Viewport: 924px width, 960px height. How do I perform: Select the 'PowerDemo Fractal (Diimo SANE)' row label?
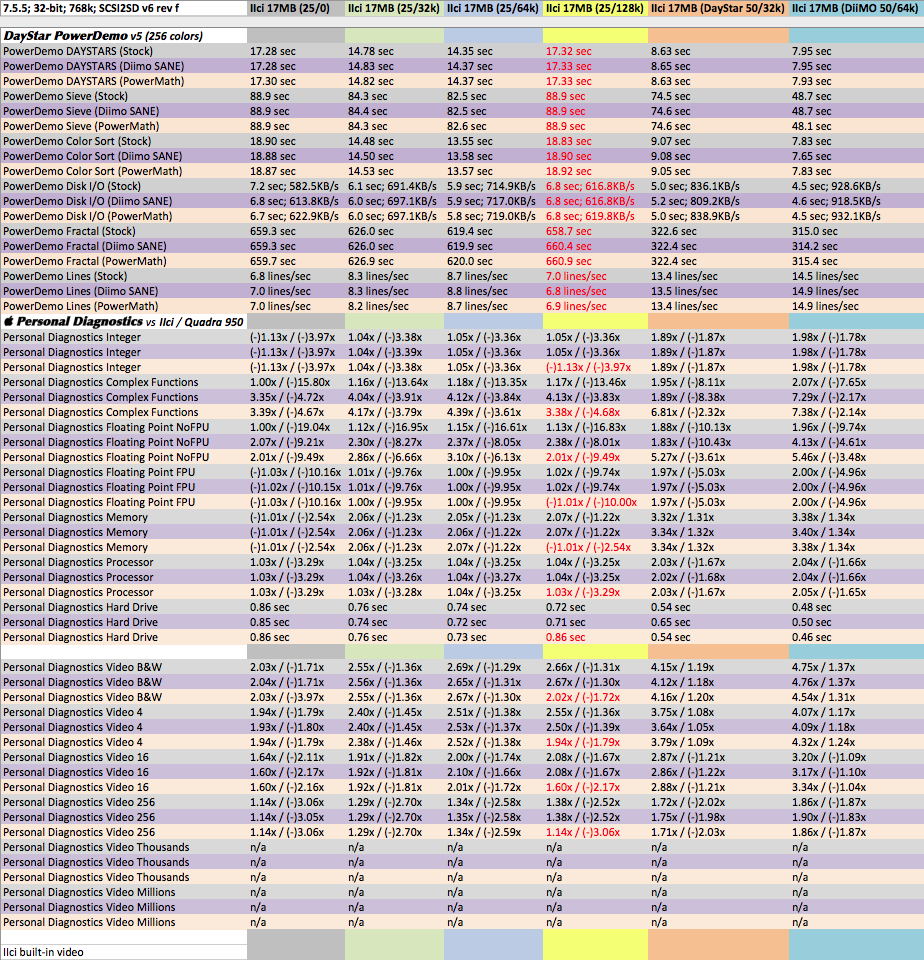85,246
